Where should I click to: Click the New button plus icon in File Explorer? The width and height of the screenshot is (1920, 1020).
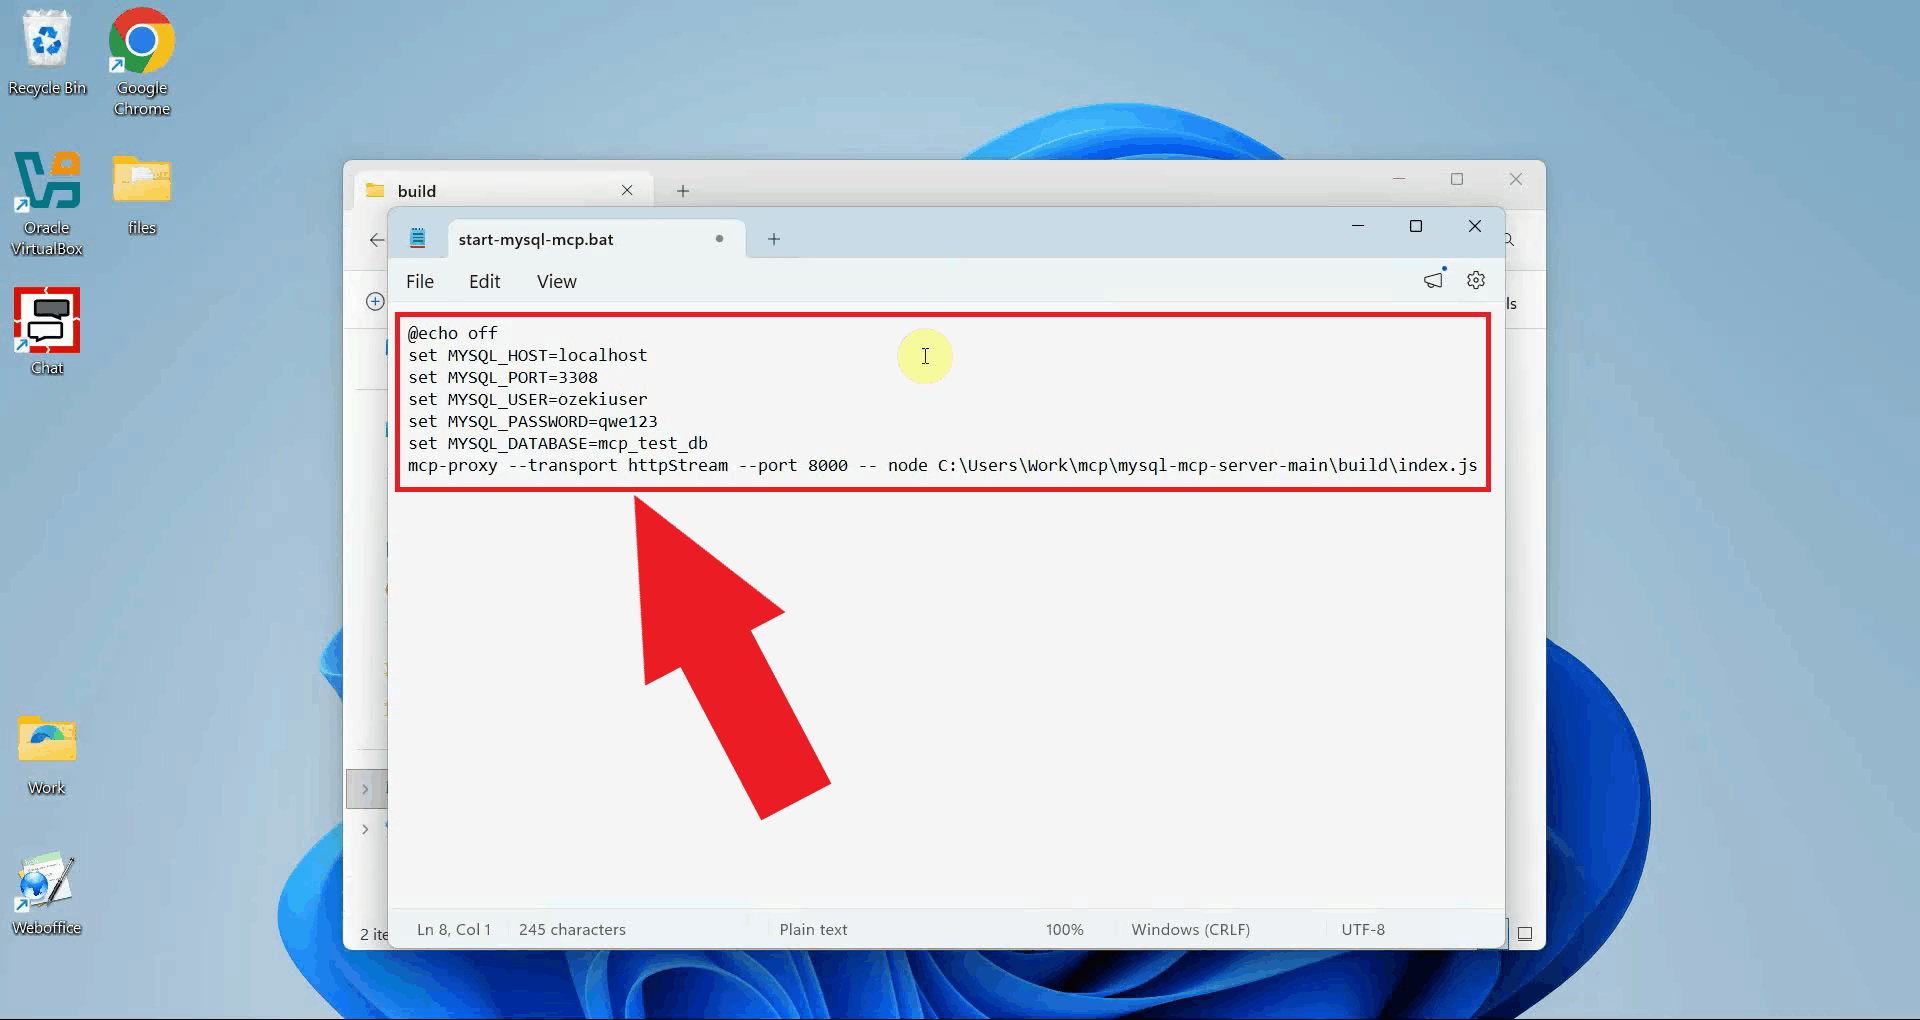coord(375,301)
